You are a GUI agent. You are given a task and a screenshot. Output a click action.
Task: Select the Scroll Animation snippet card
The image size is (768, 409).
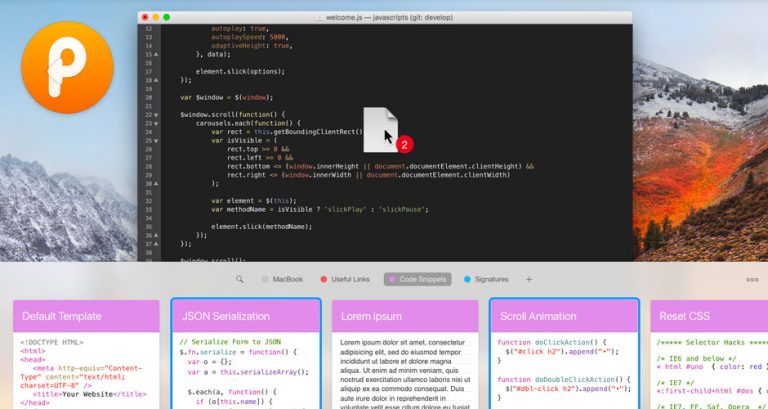click(x=564, y=355)
